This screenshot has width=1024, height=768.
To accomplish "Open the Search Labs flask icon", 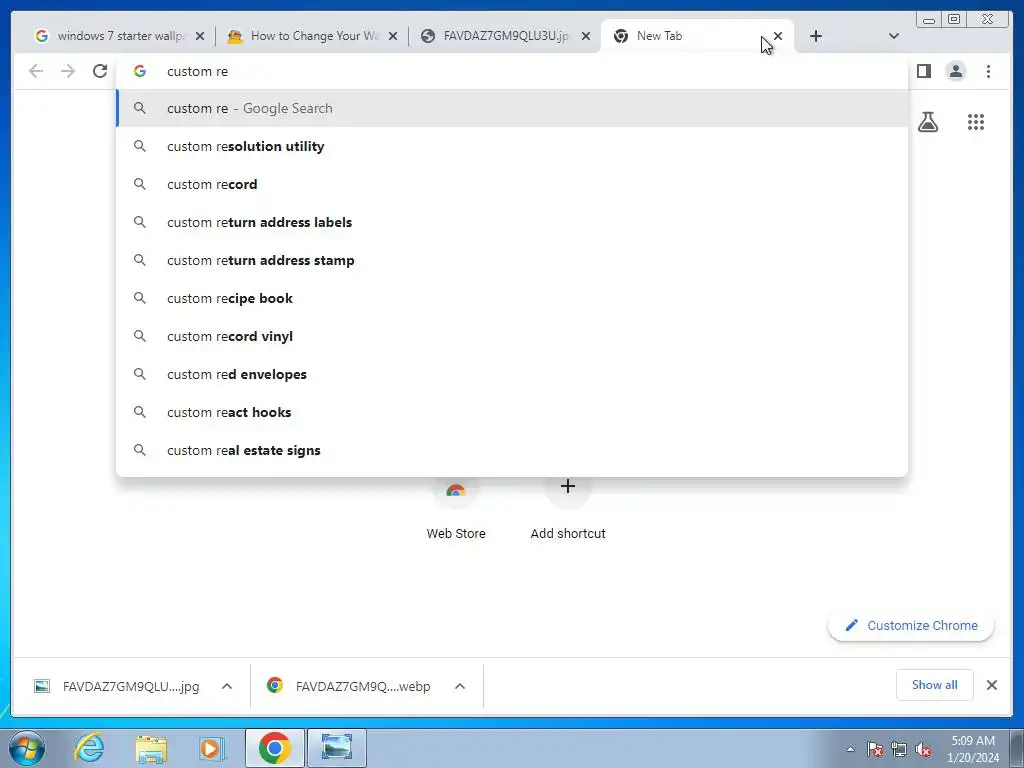I will click(x=927, y=121).
